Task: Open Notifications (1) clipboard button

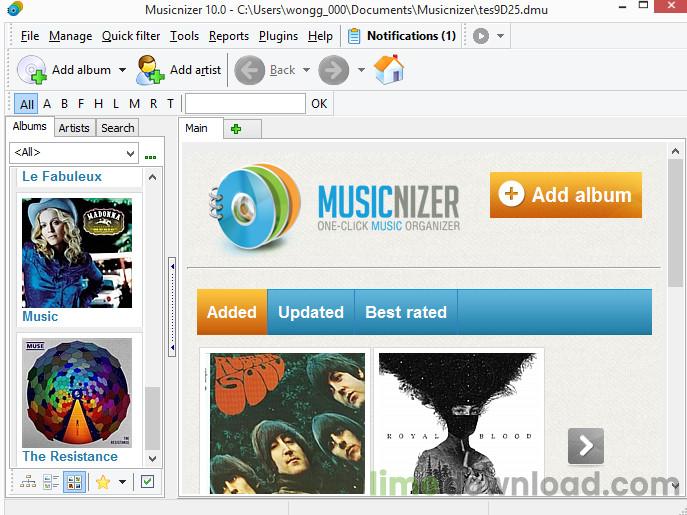Action: click(x=402, y=36)
